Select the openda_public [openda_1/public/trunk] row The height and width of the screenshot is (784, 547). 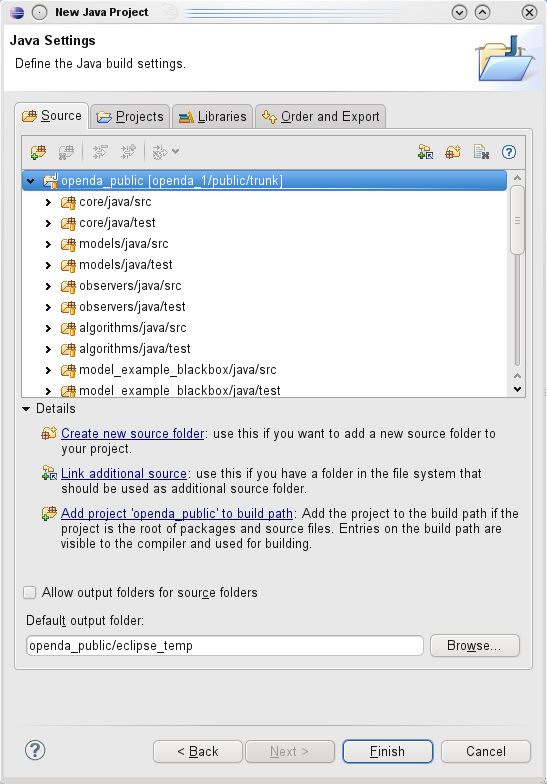pyautogui.click(x=265, y=180)
